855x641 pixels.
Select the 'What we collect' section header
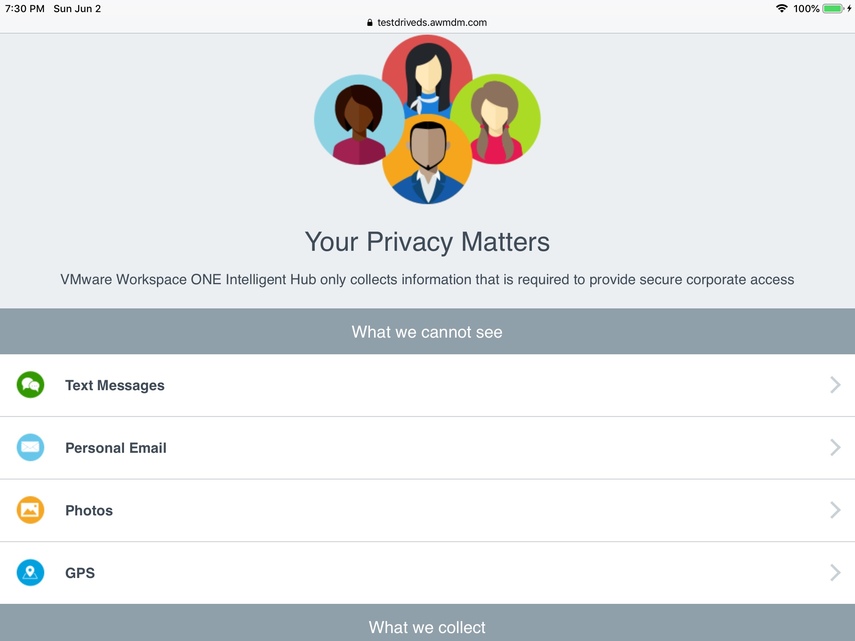click(x=427, y=627)
